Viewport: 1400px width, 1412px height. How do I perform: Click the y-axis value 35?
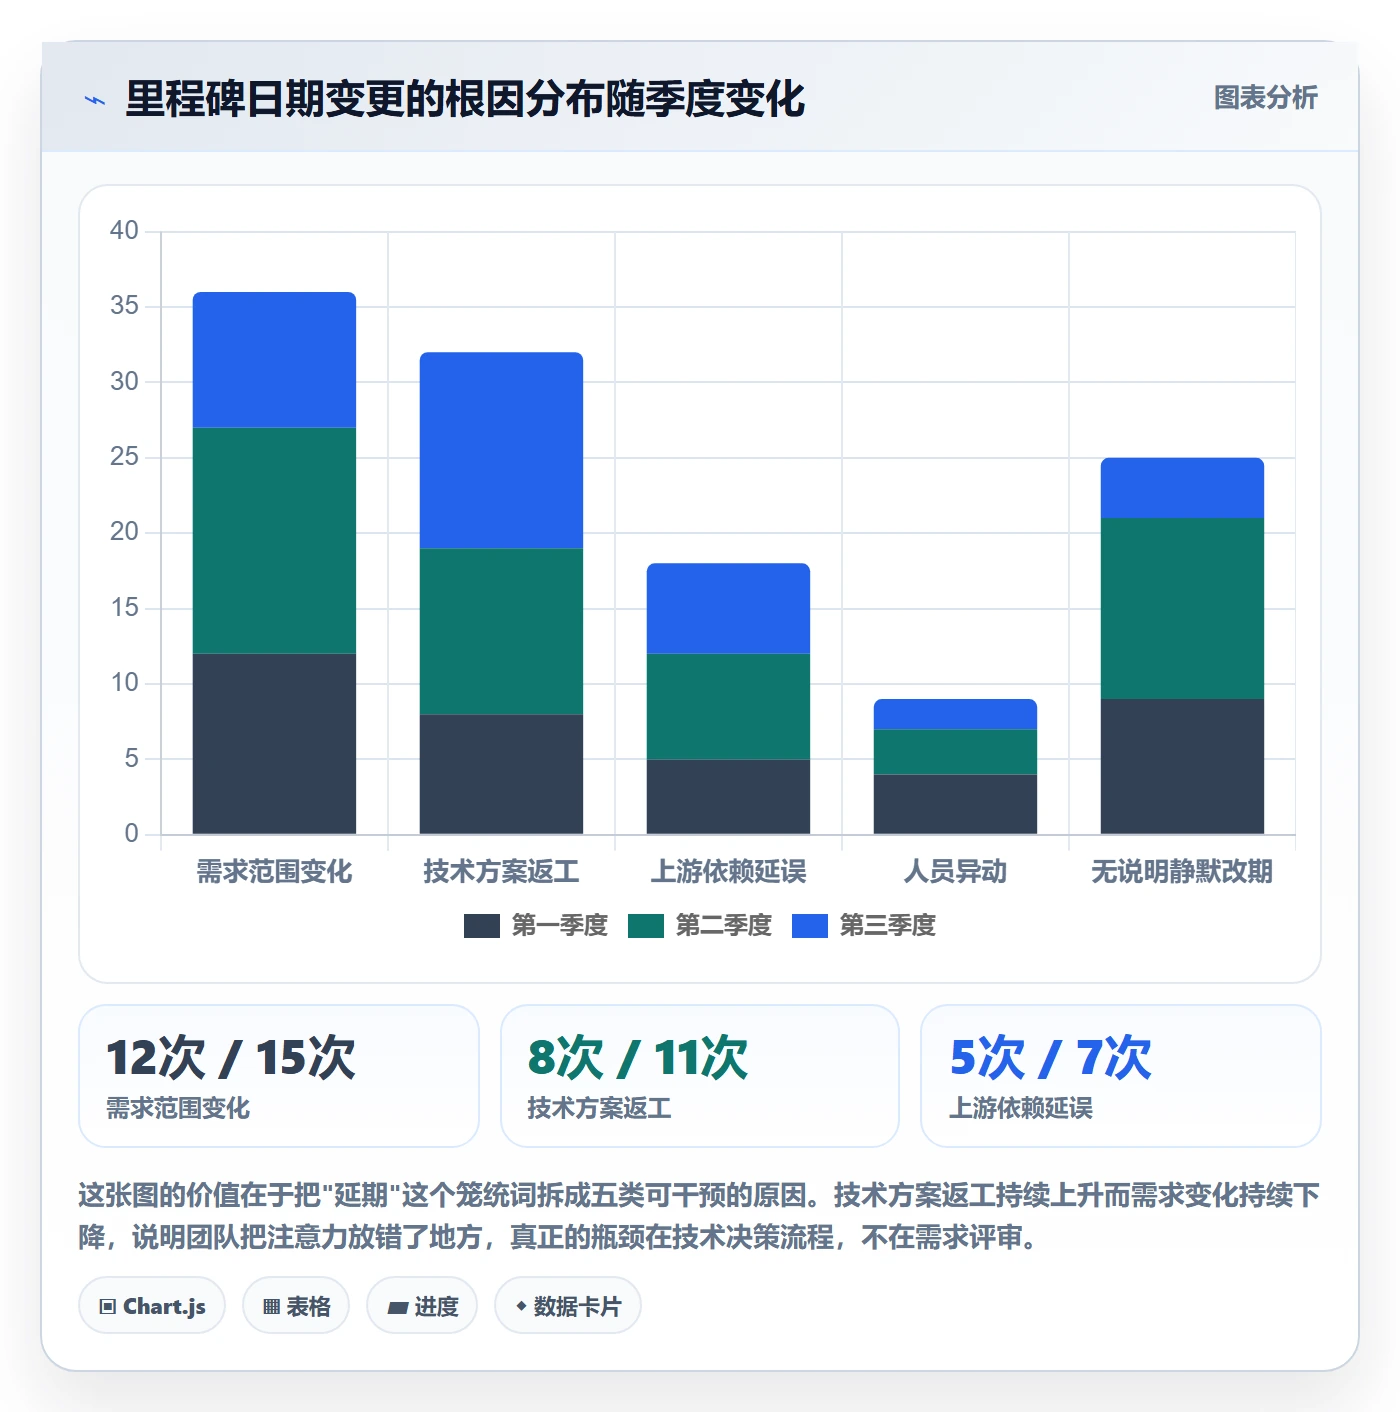[x=124, y=306]
